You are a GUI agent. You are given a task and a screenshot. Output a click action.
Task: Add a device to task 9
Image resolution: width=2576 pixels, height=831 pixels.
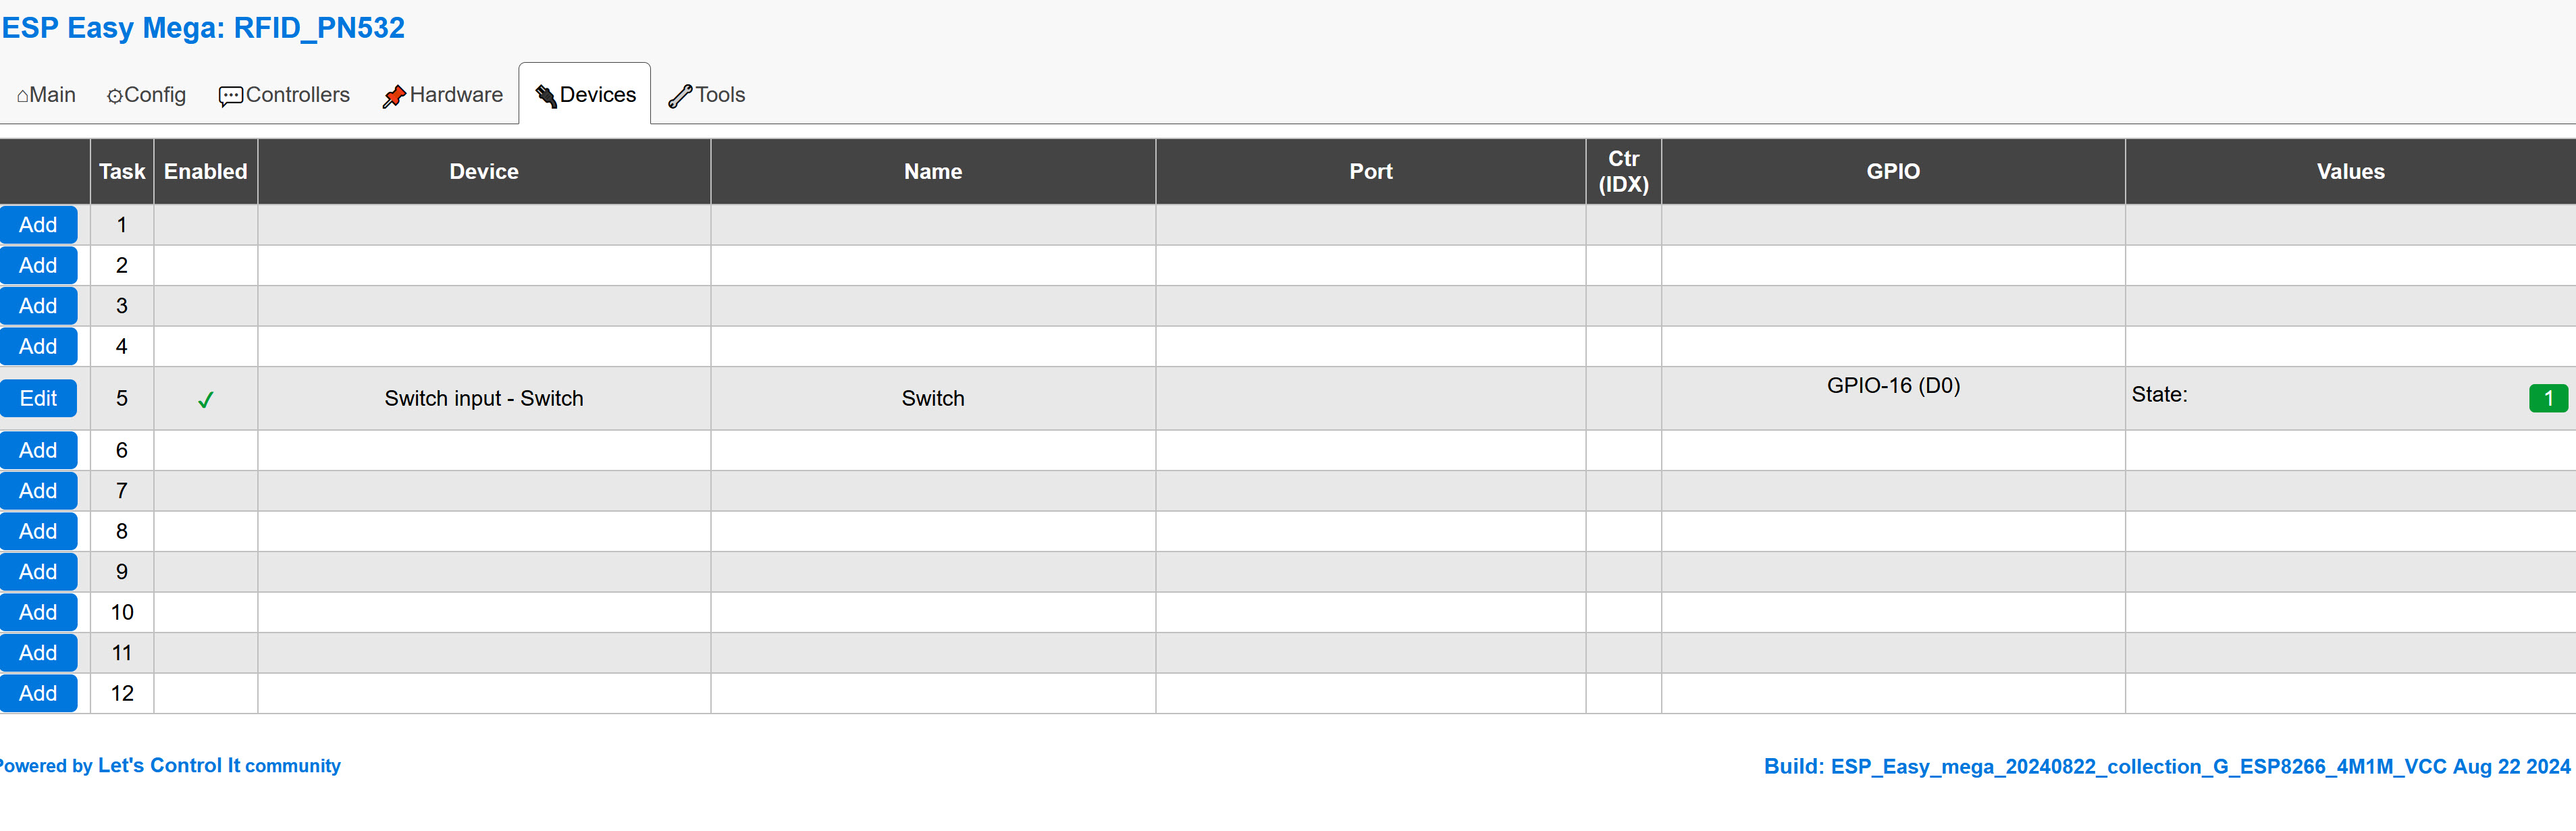38,572
